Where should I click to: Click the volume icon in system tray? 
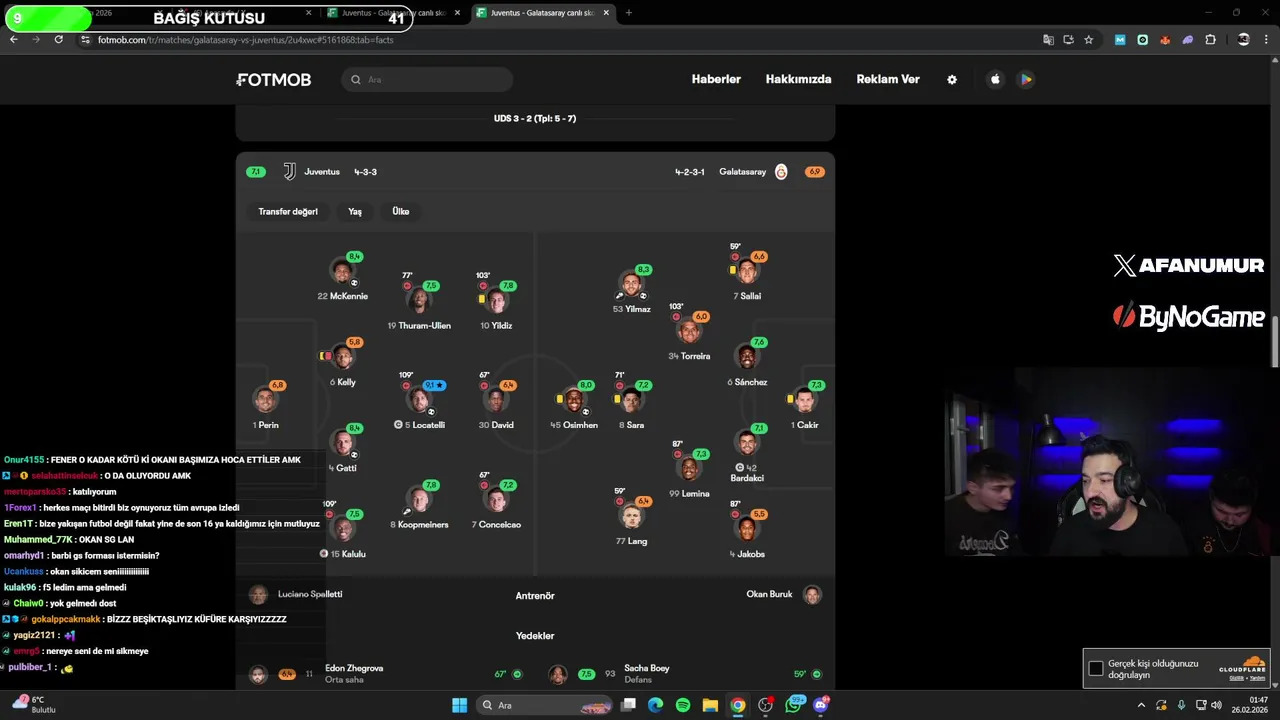tap(1216, 705)
